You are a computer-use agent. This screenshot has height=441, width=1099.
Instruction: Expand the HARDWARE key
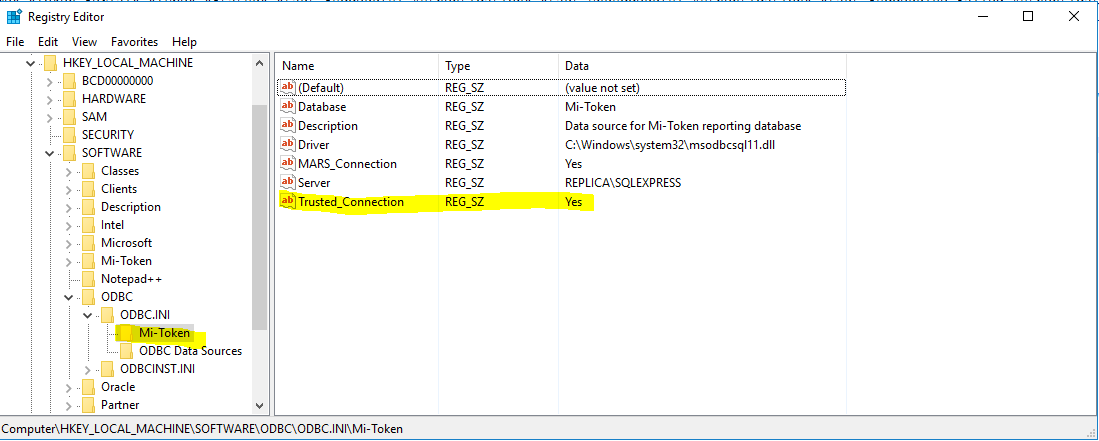pyautogui.click(x=49, y=99)
